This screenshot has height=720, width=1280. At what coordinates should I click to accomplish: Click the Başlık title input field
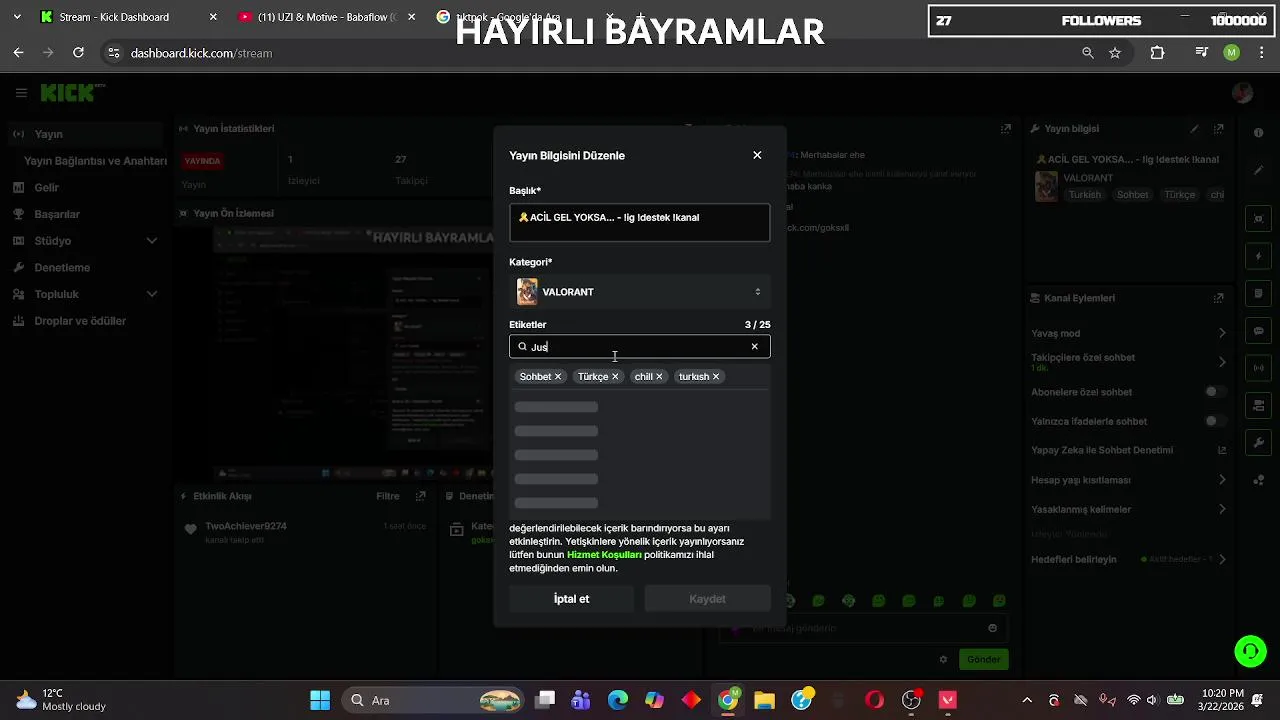639,223
